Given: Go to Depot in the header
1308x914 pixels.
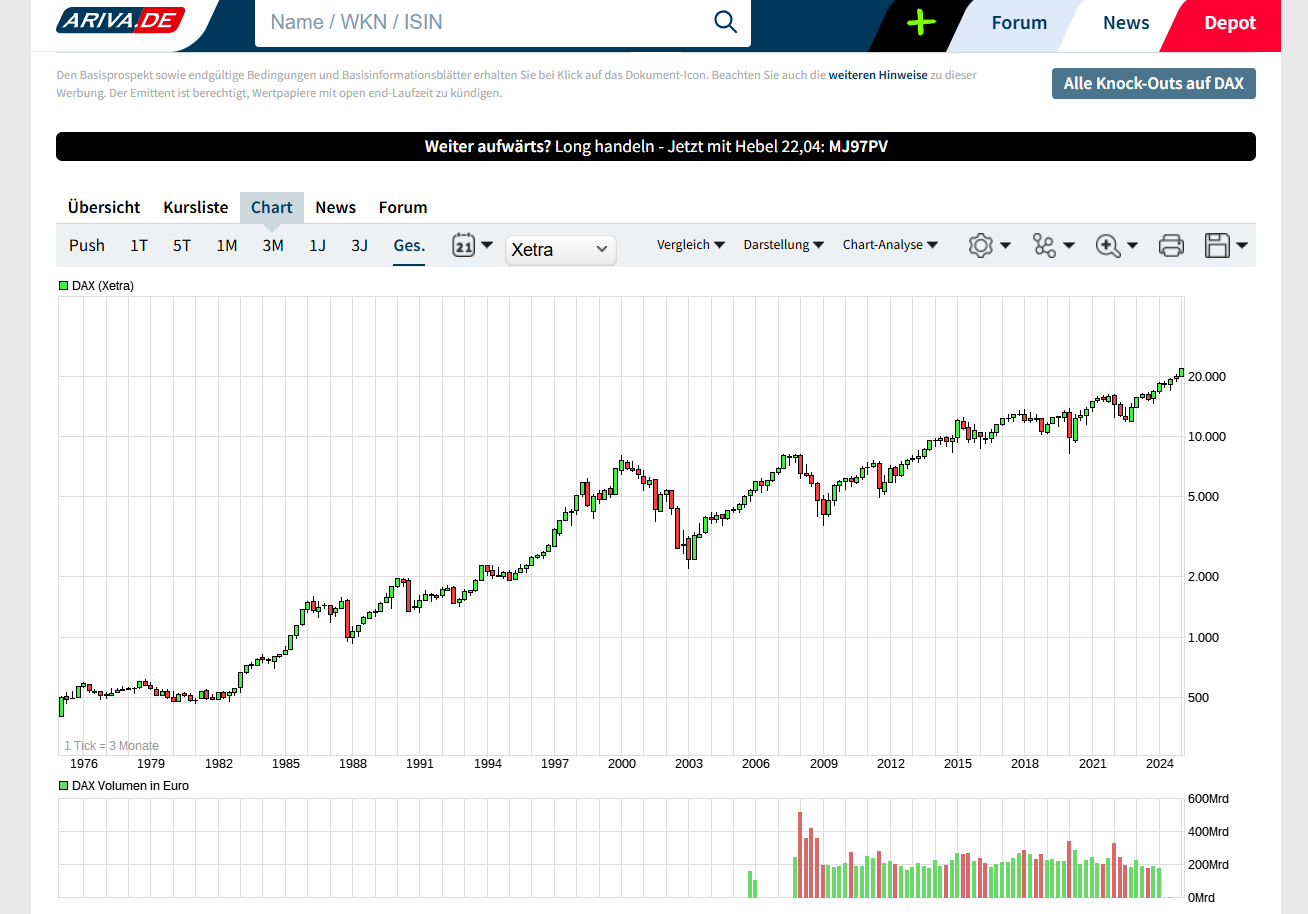Looking at the screenshot, I should tap(1230, 23).
